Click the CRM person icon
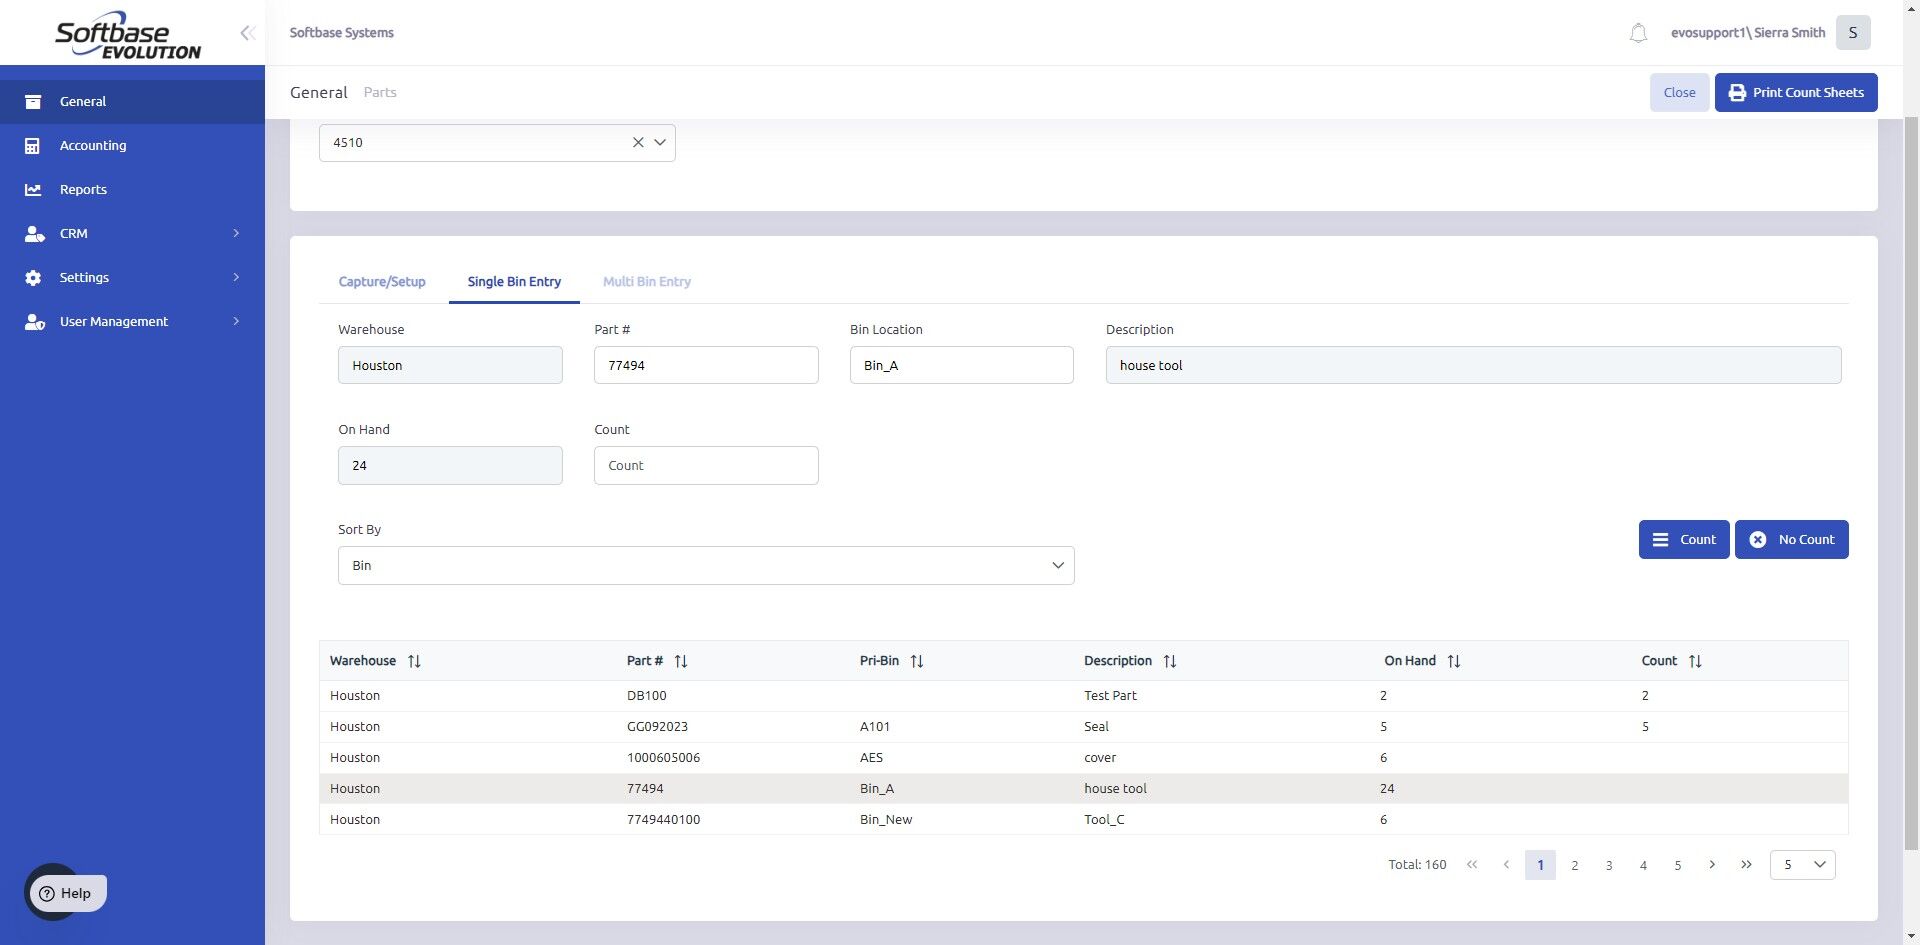Image resolution: width=1920 pixels, height=945 pixels. tap(34, 234)
